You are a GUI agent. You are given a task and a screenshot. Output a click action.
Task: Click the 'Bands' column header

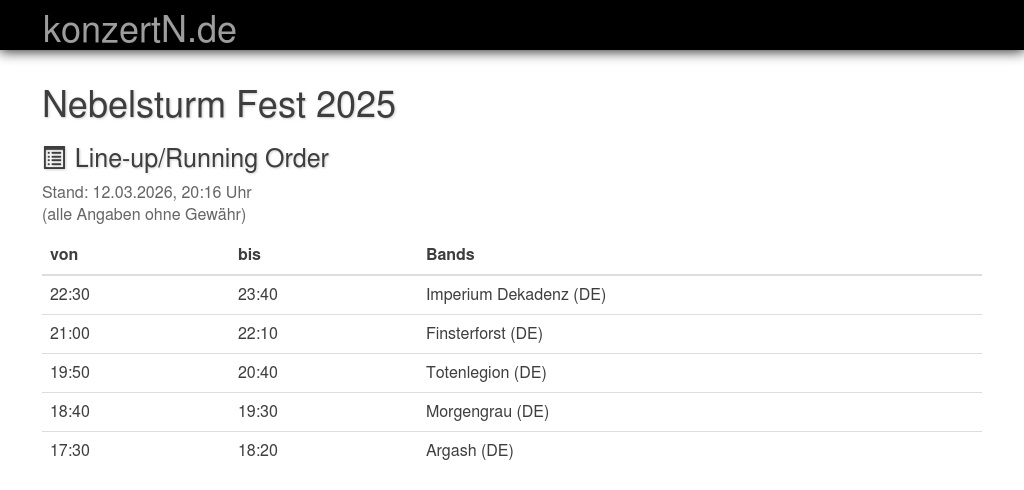click(450, 254)
